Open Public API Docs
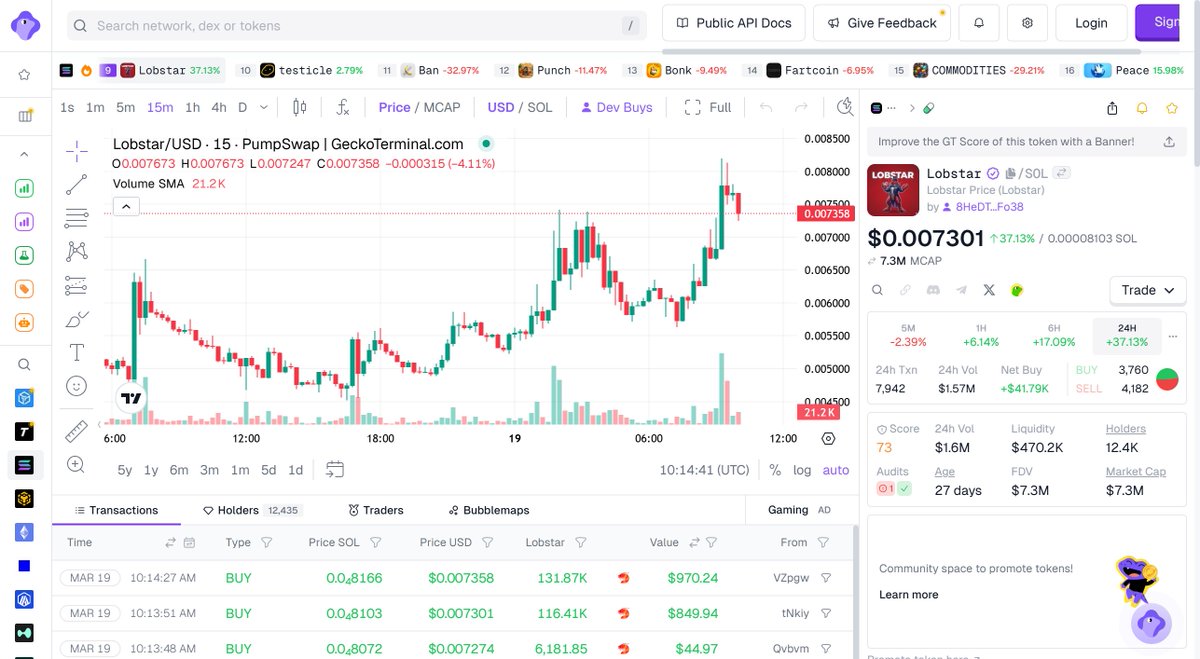 click(734, 23)
